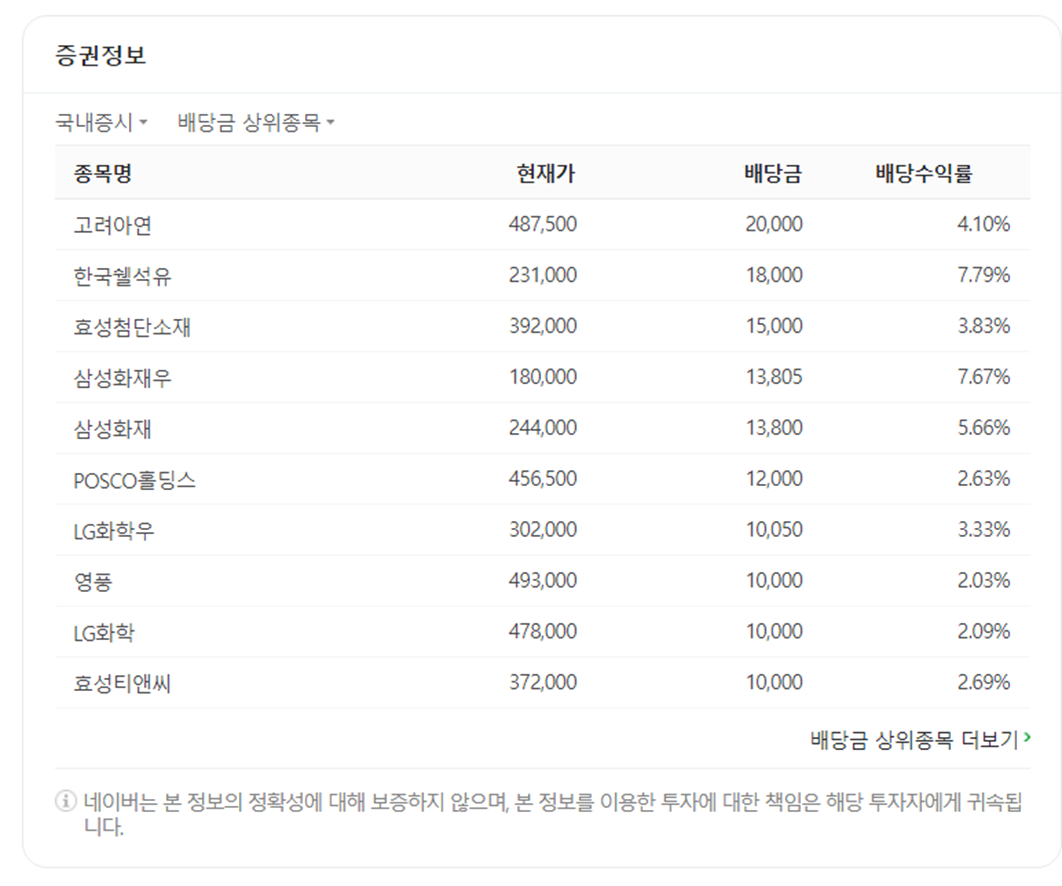Open the 효성티앤씨 stock link
This screenshot has height=886, width=1062.
[x=122, y=683]
